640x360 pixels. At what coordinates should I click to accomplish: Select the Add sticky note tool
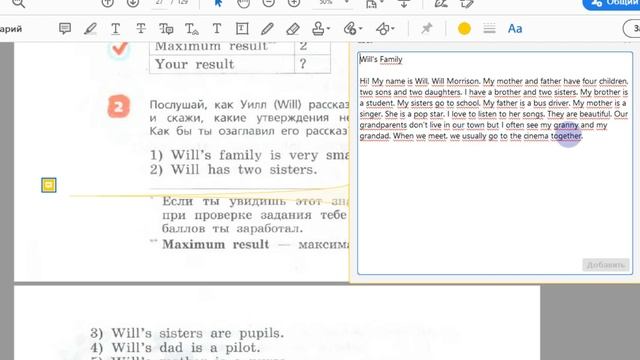click(x=64, y=29)
